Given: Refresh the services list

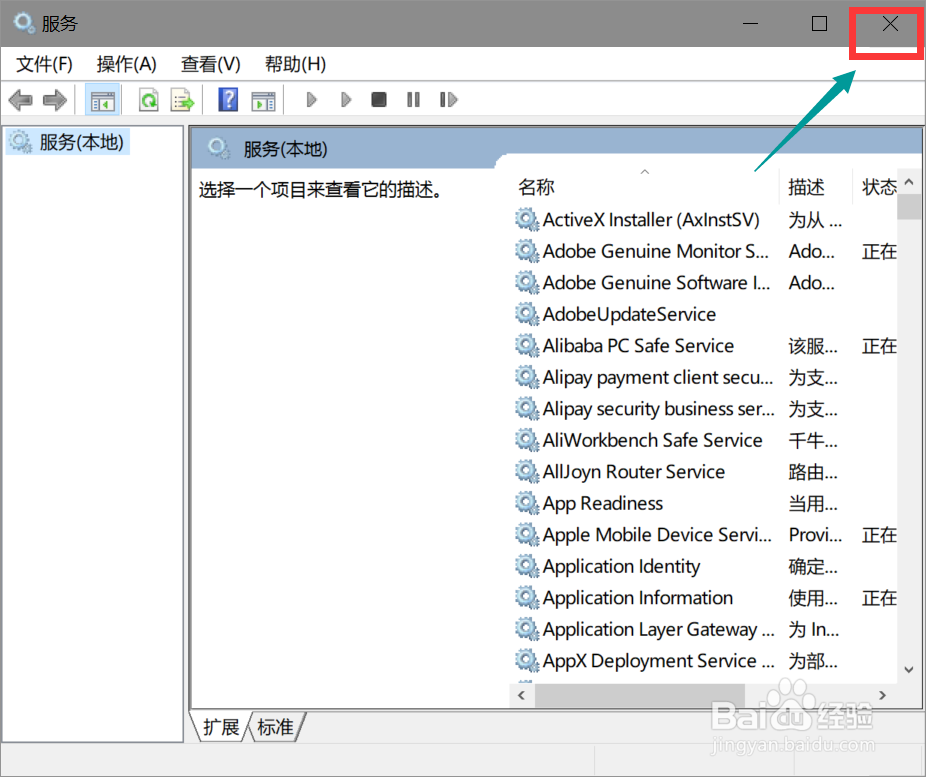Looking at the screenshot, I should coord(148,99).
